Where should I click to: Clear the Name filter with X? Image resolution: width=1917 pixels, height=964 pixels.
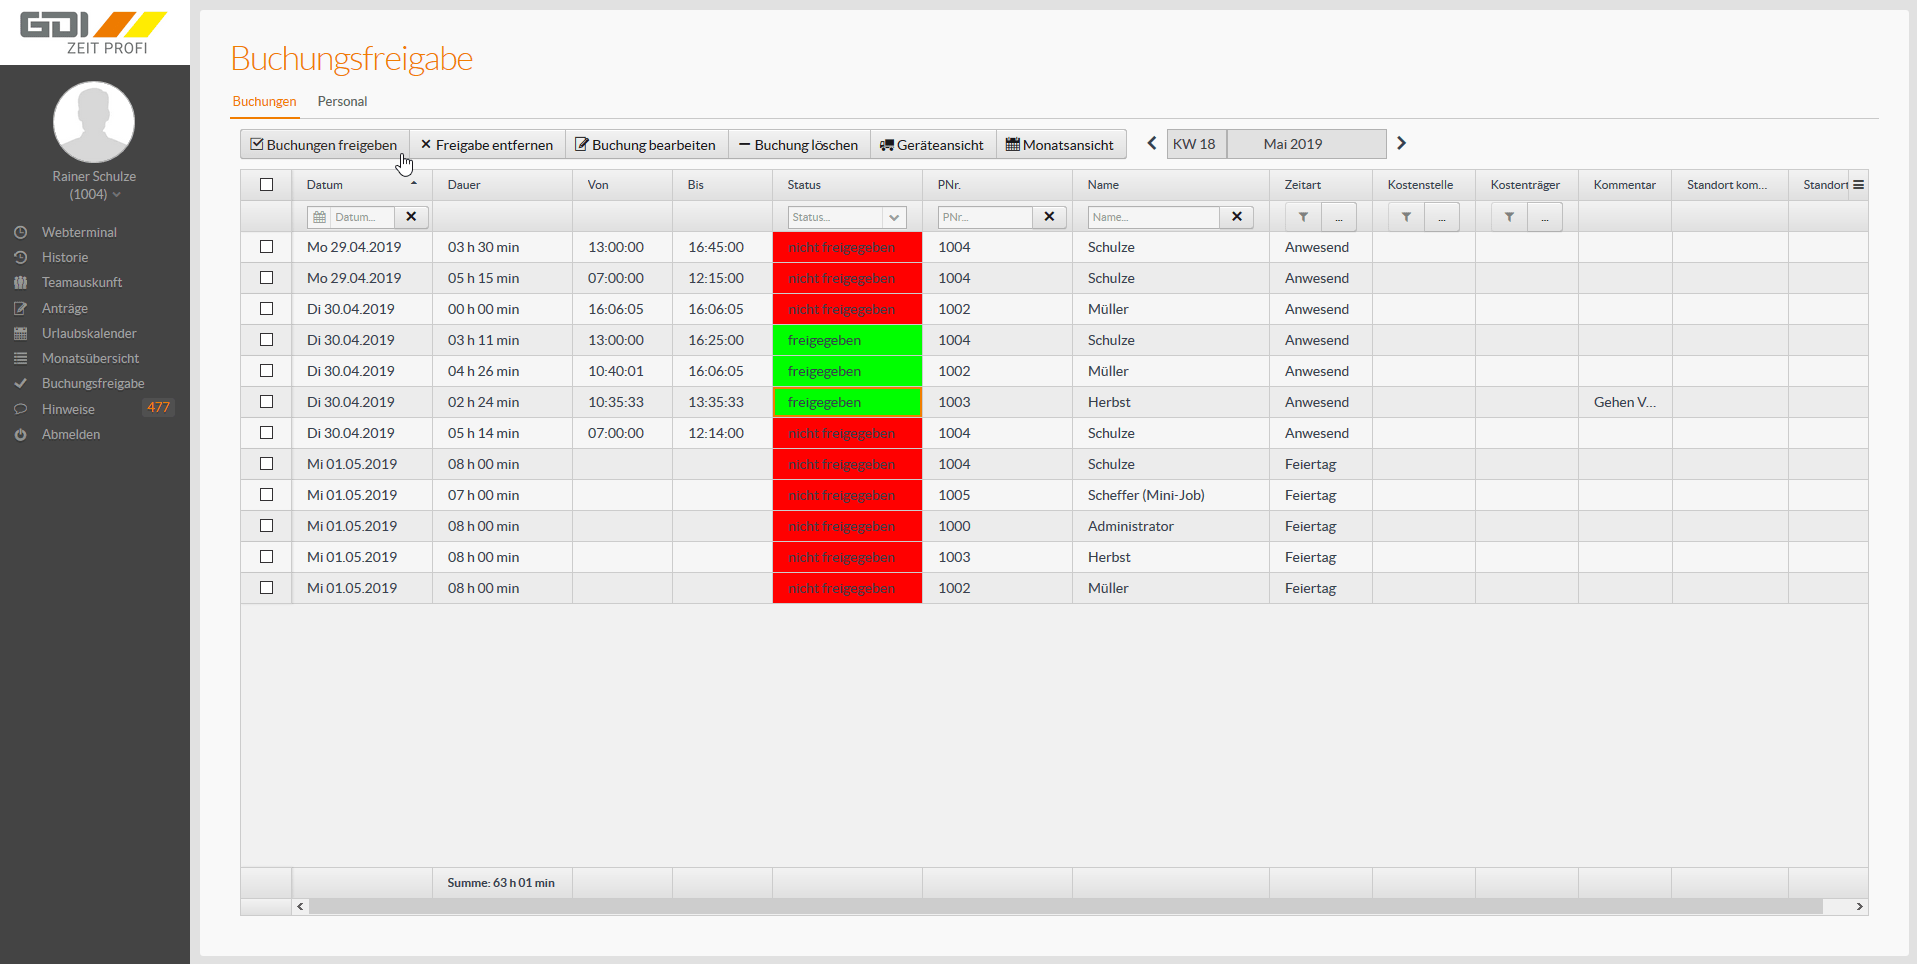pyautogui.click(x=1237, y=217)
